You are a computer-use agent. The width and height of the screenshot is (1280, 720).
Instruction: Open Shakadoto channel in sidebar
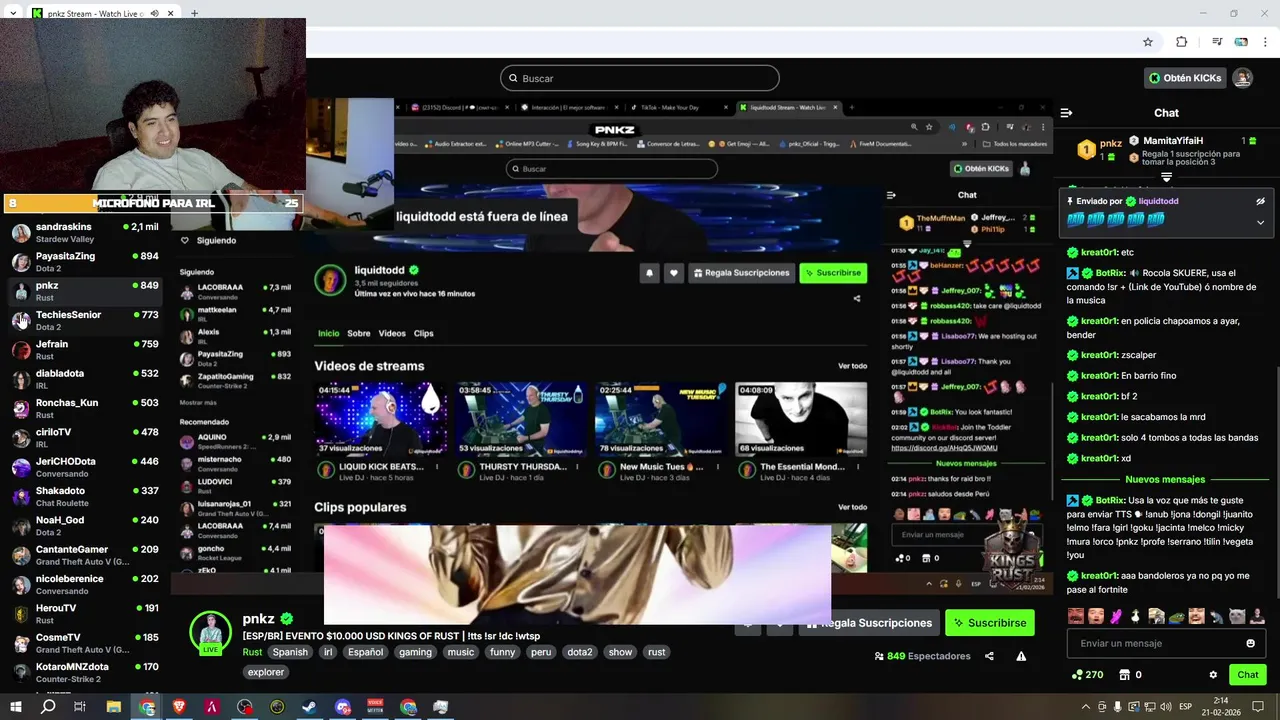pyautogui.click(x=85, y=496)
